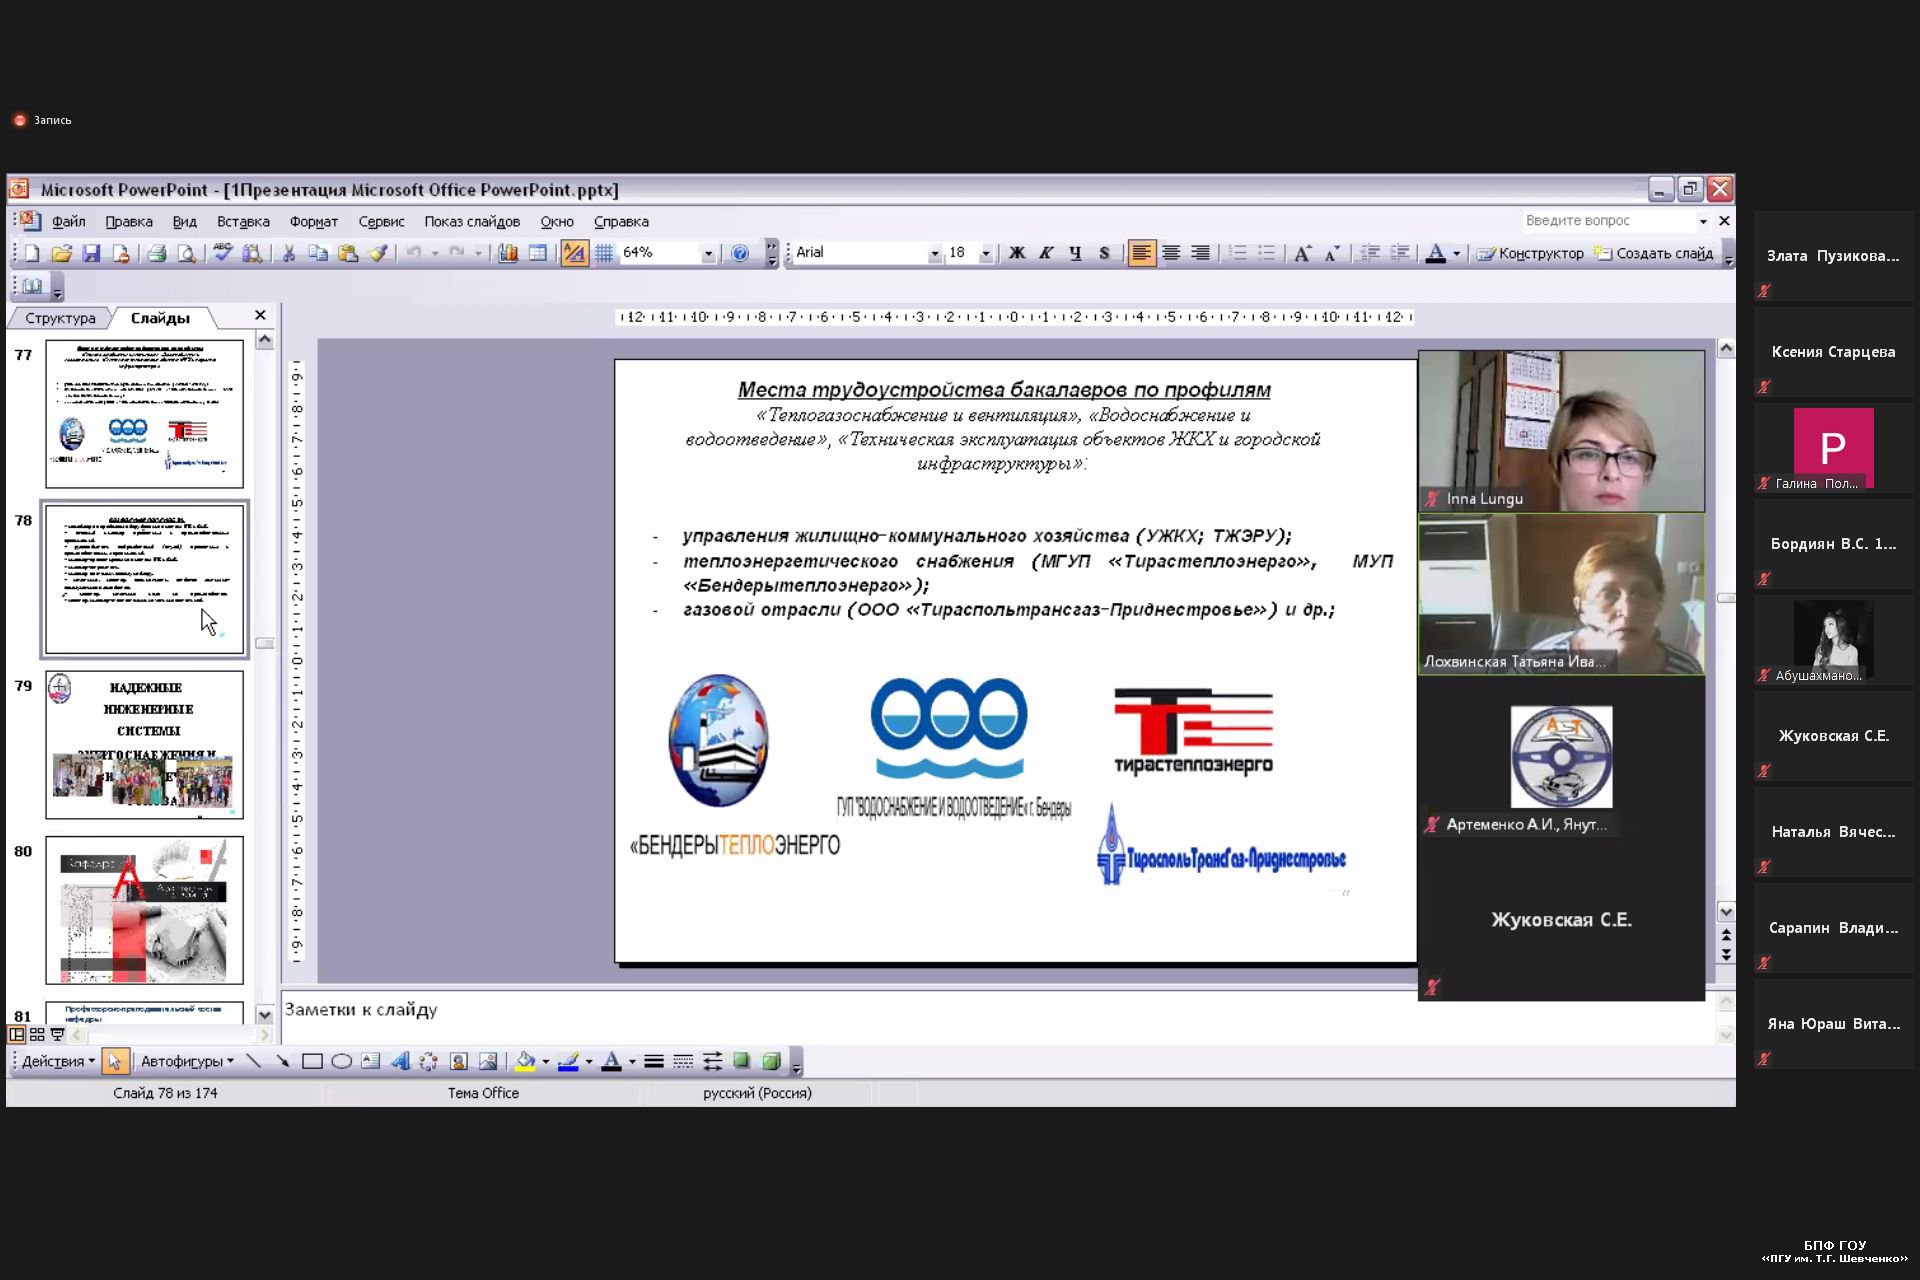Open the zoom 64% dropdown
The image size is (1920, 1280).
coord(708,254)
